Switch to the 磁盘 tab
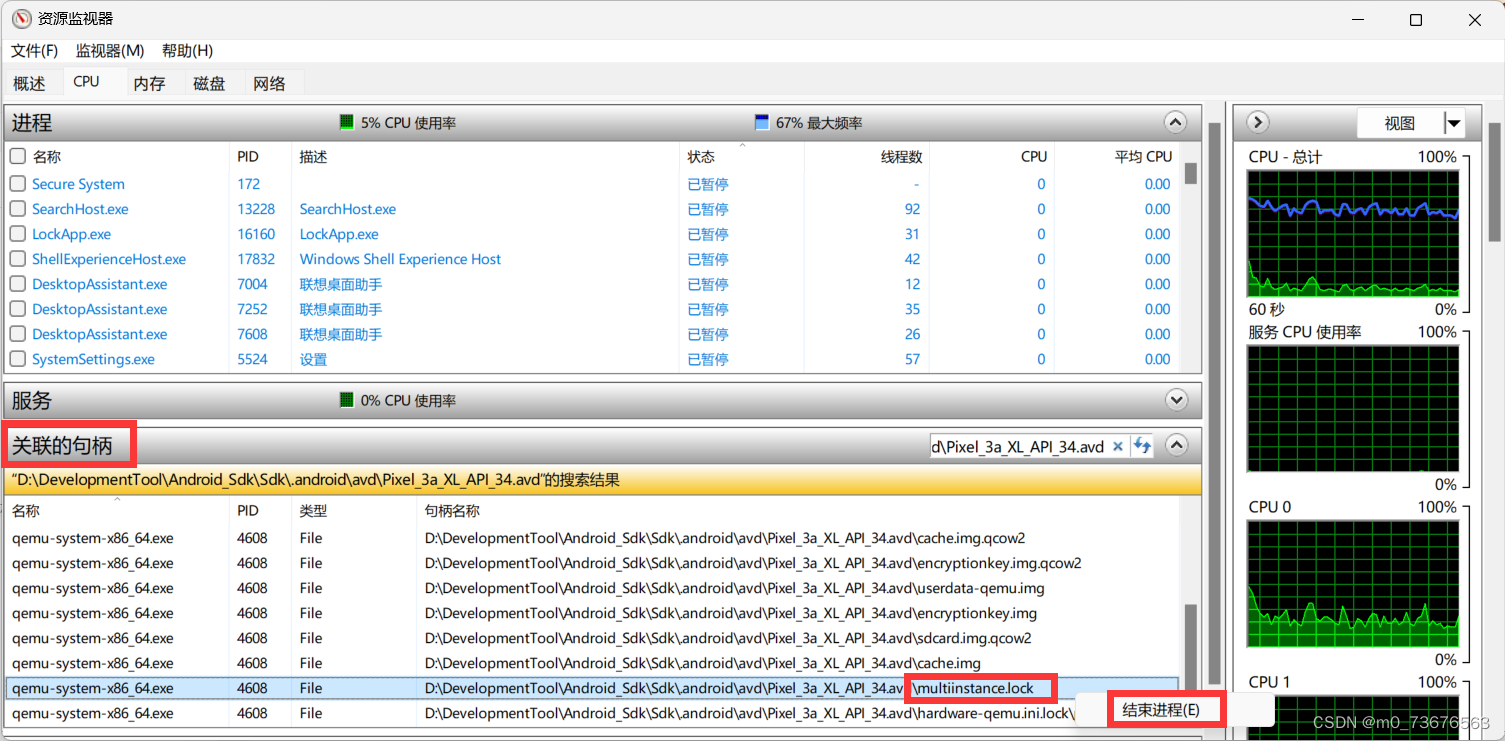 tap(209, 84)
